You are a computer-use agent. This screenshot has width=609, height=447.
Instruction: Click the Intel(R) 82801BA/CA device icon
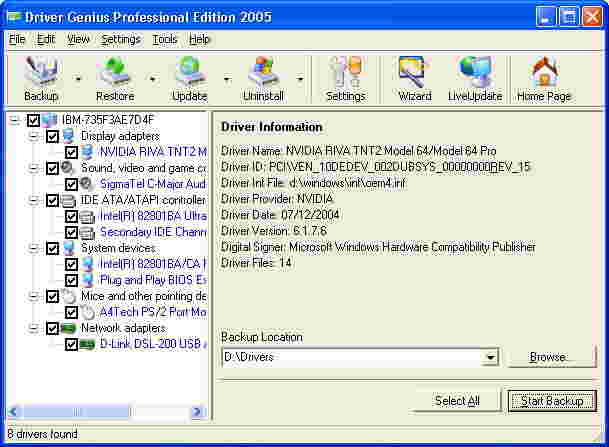tap(88, 264)
